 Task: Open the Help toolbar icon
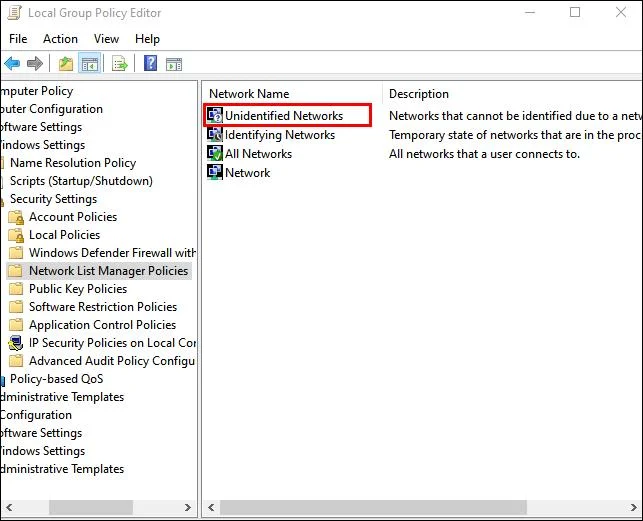(x=150, y=64)
